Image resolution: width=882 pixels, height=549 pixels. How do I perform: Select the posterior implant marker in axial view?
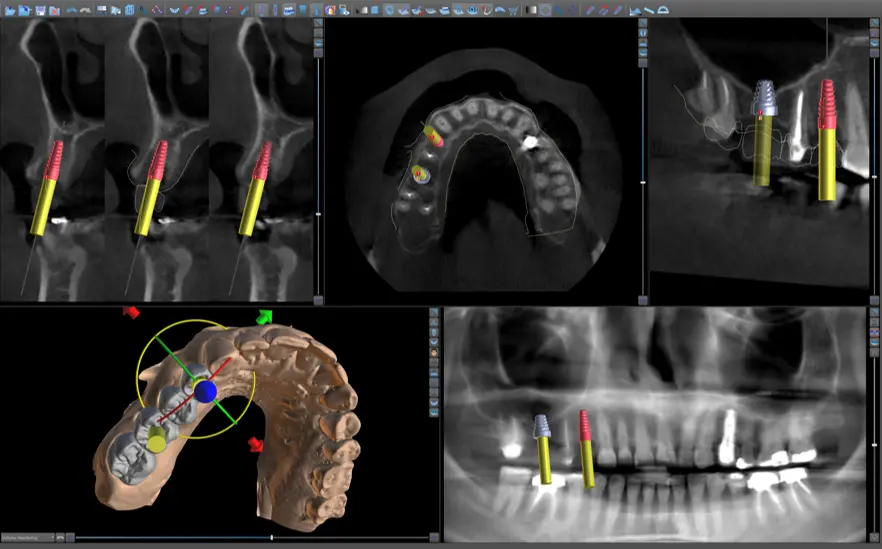coord(420,174)
